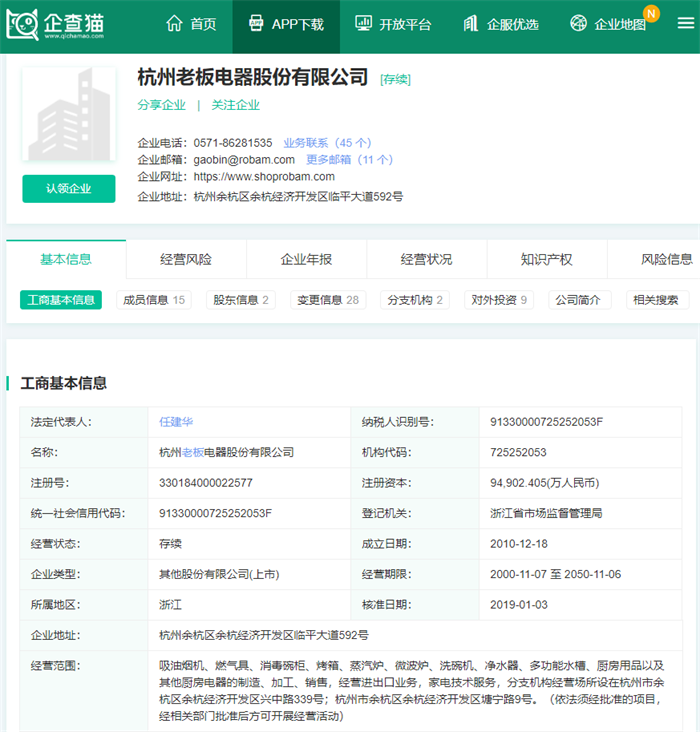This screenshot has height=732, width=700.
Task: Click the 经营范围 description text
Action: pos(412,690)
